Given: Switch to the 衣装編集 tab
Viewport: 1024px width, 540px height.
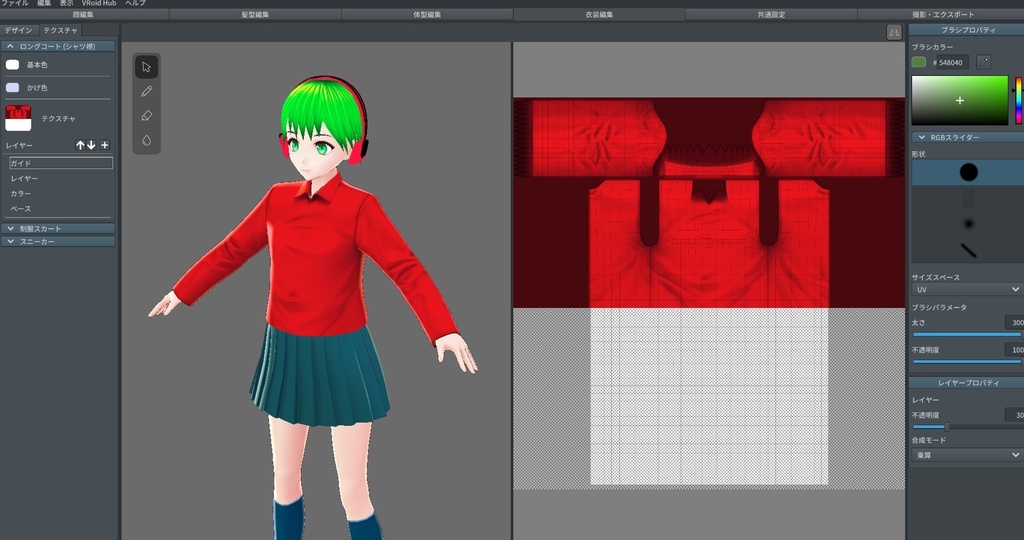Looking at the screenshot, I should point(600,14).
